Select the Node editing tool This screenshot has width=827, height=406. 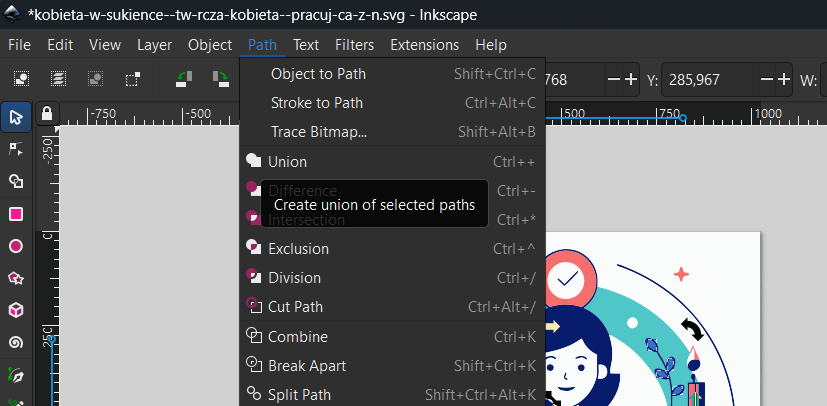(x=16, y=149)
